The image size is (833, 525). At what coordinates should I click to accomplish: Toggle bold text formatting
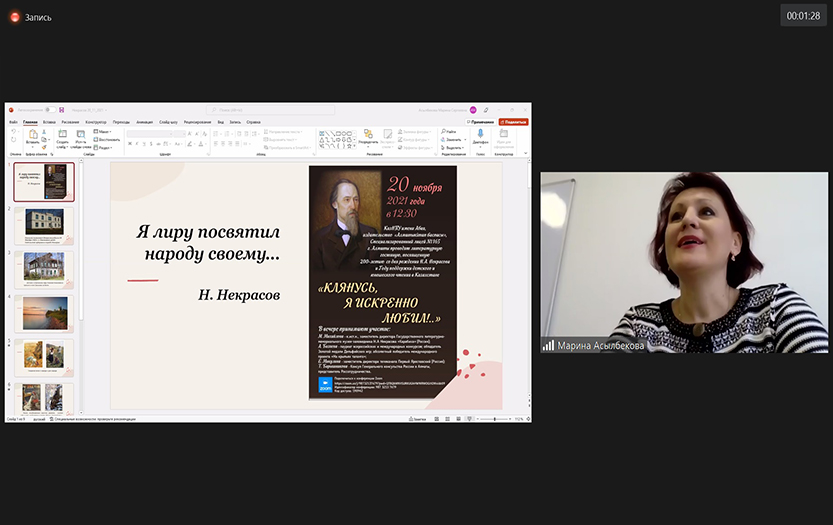coord(130,143)
